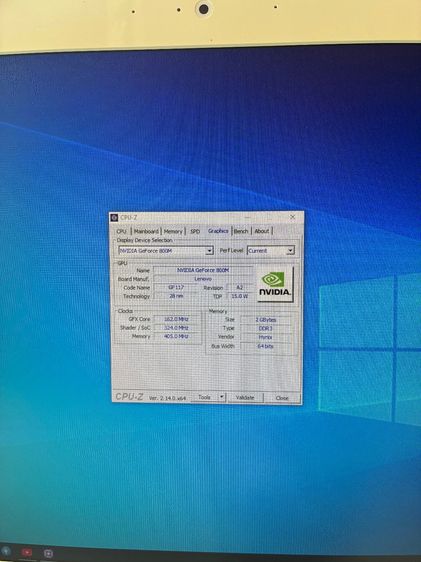Open the About tab
The image size is (421, 562).
pos(262,231)
